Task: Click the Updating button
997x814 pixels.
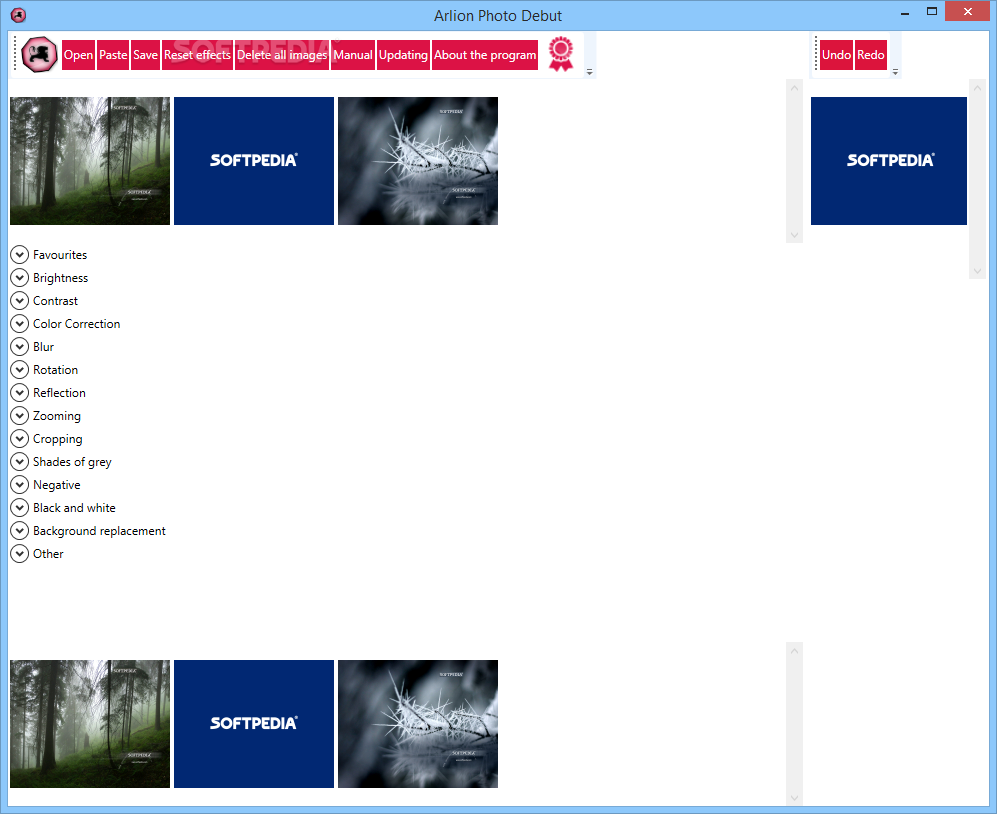Action: pos(403,55)
